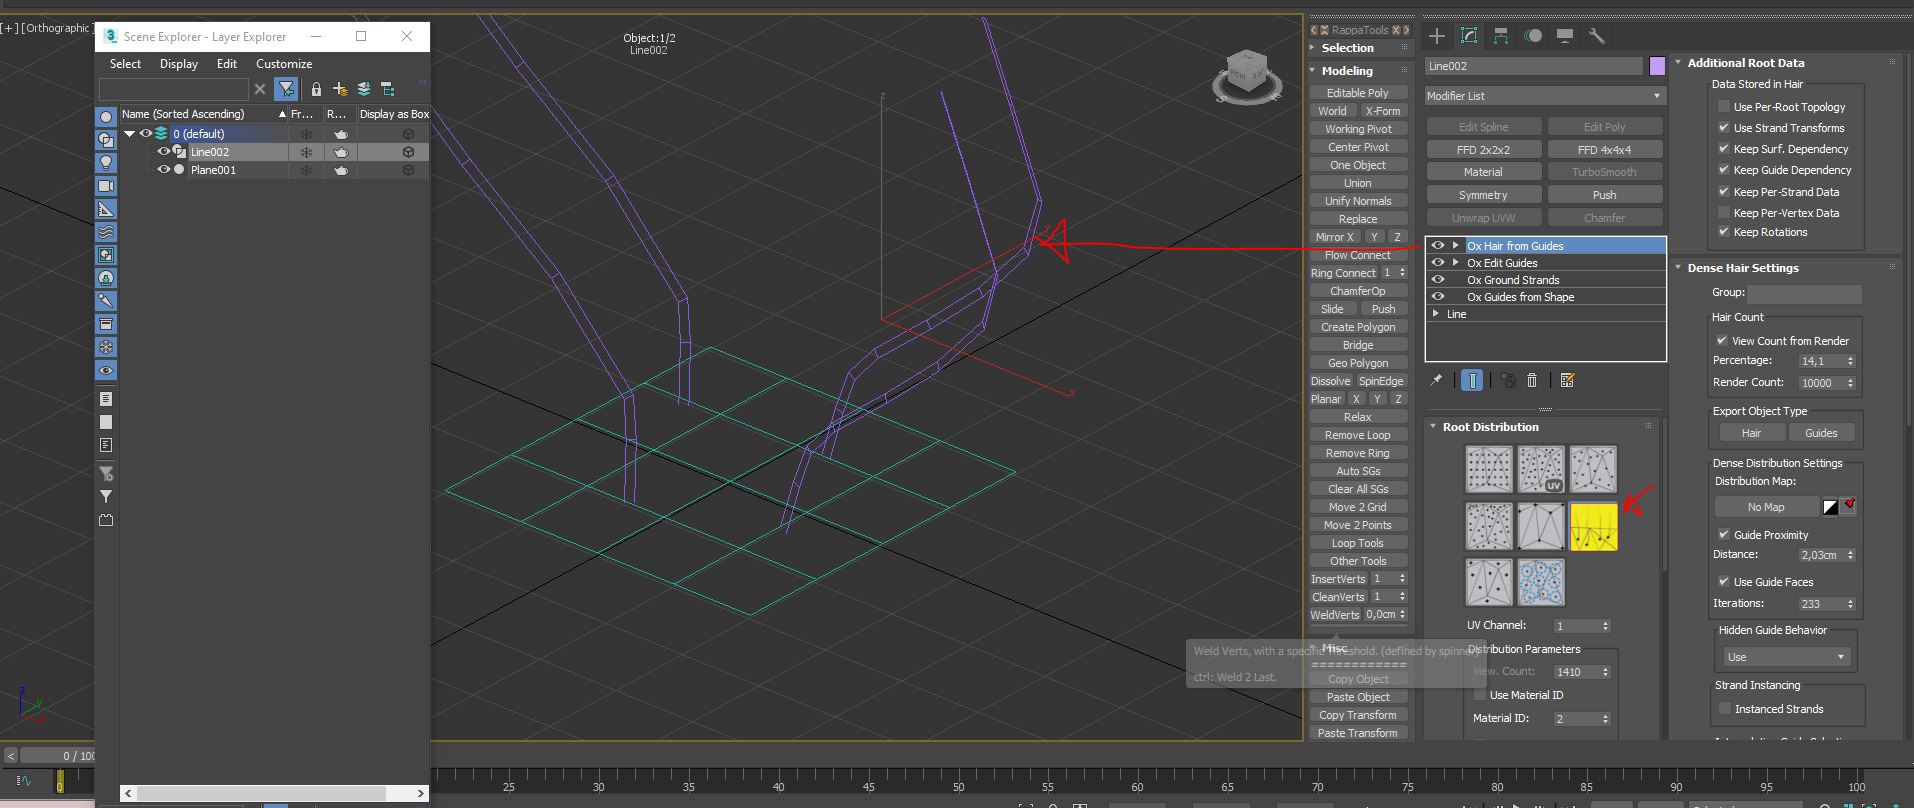The width and height of the screenshot is (1914, 808).
Task: Click the No Map distribution button
Action: point(1766,507)
